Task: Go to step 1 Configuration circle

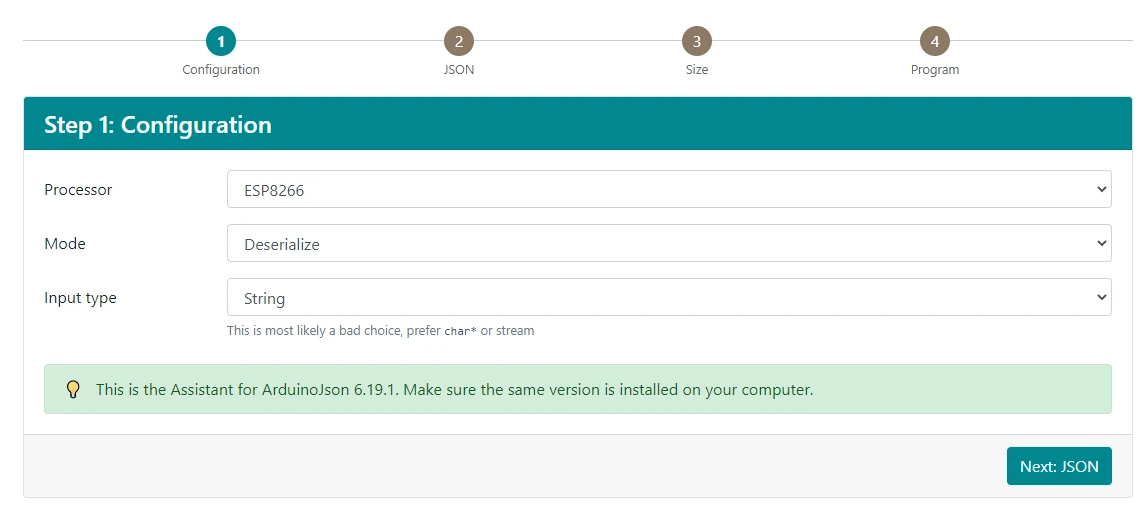Action: point(221,42)
